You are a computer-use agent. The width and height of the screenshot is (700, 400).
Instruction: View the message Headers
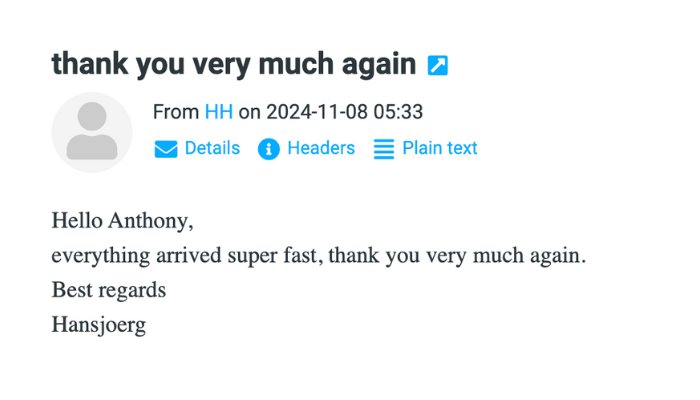coord(321,148)
